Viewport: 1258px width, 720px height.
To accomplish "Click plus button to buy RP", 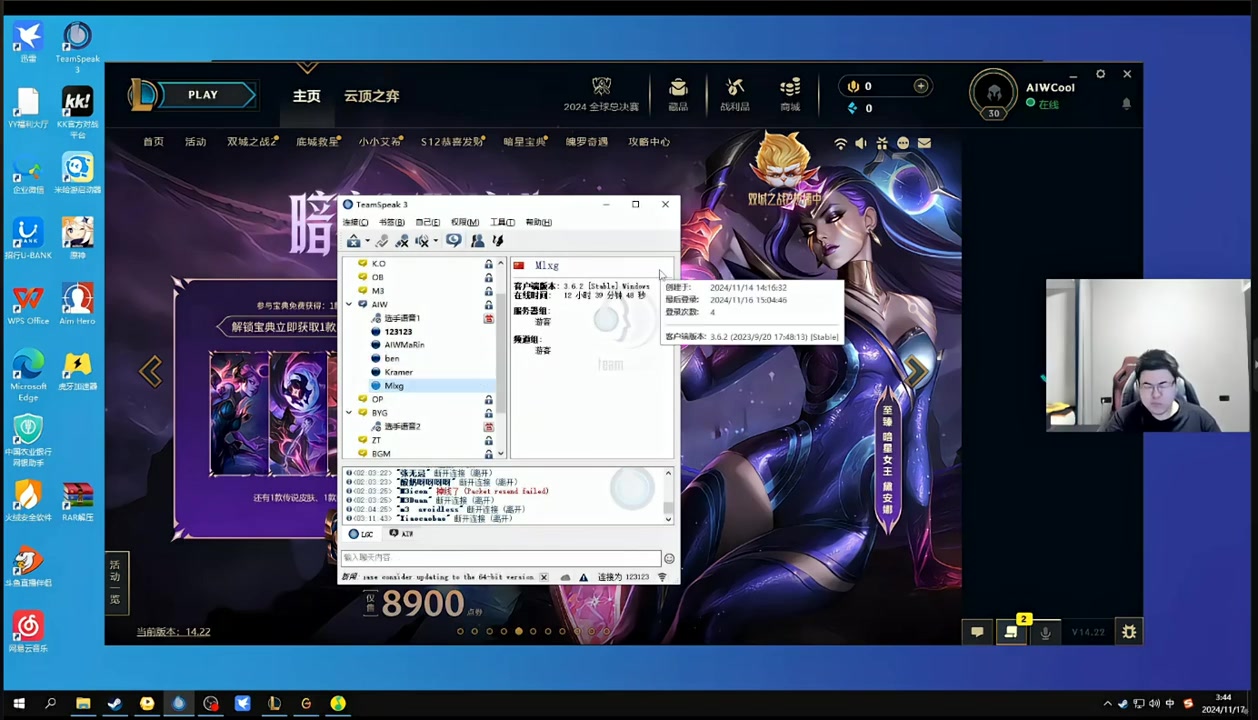I will coord(921,86).
